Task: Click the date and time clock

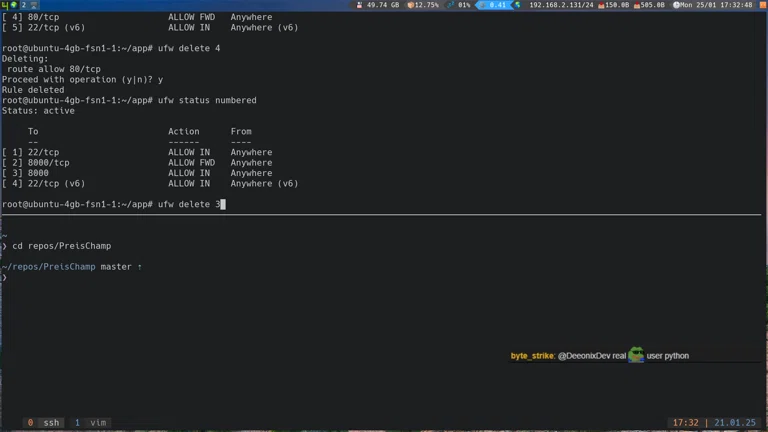Action: 717,5
